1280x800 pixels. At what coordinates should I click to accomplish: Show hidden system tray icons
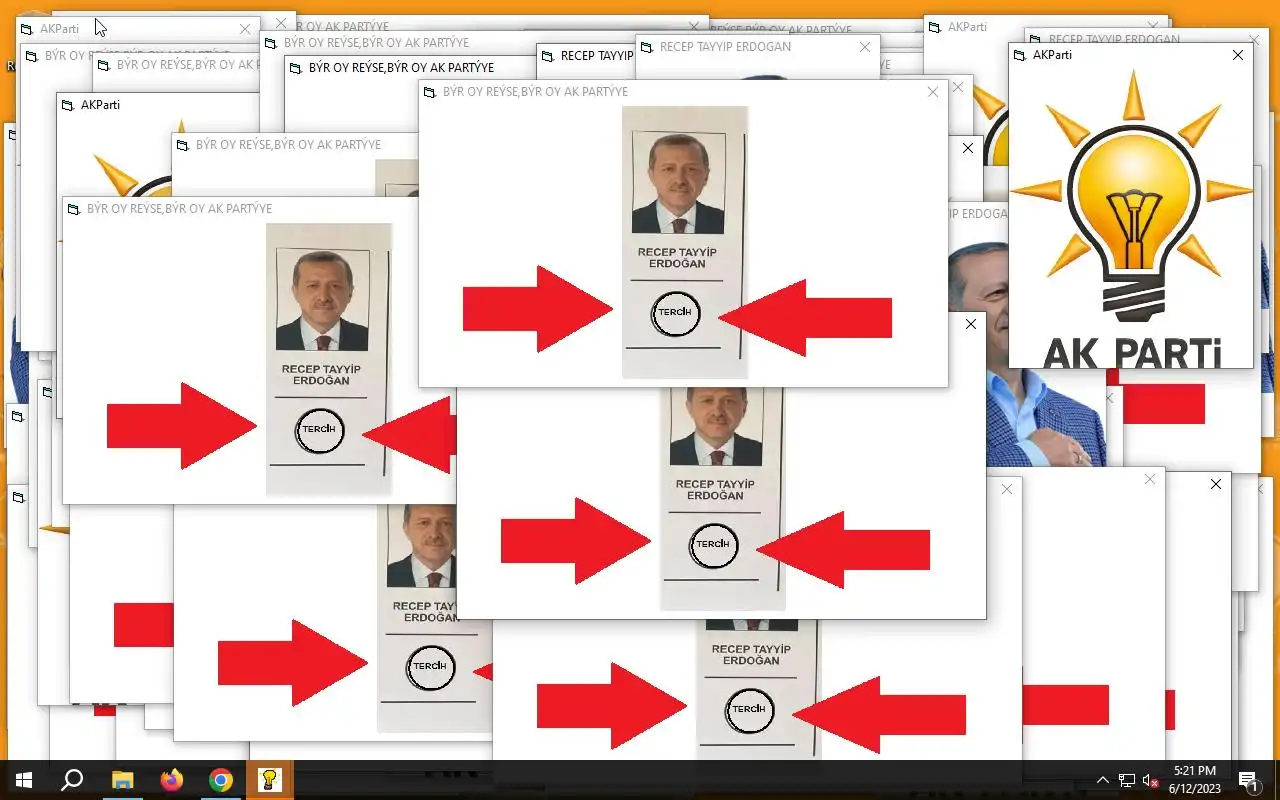click(1103, 780)
